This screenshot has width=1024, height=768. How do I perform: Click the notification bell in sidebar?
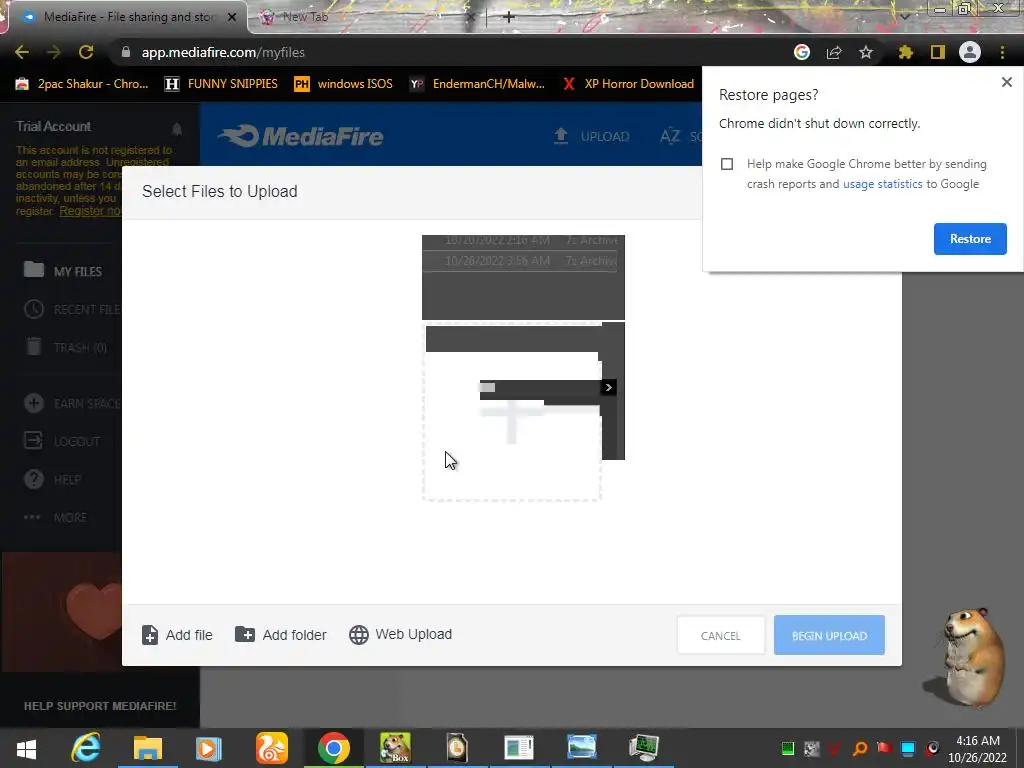[176, 129]
